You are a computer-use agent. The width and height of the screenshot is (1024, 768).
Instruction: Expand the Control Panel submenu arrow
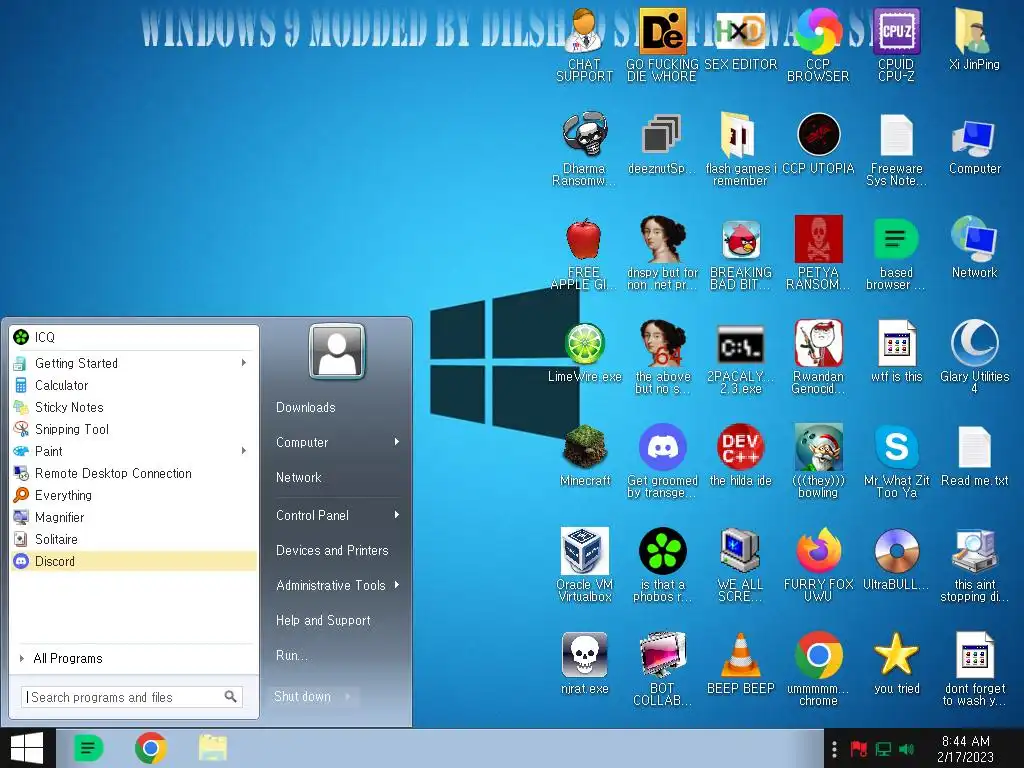point(396,515)
